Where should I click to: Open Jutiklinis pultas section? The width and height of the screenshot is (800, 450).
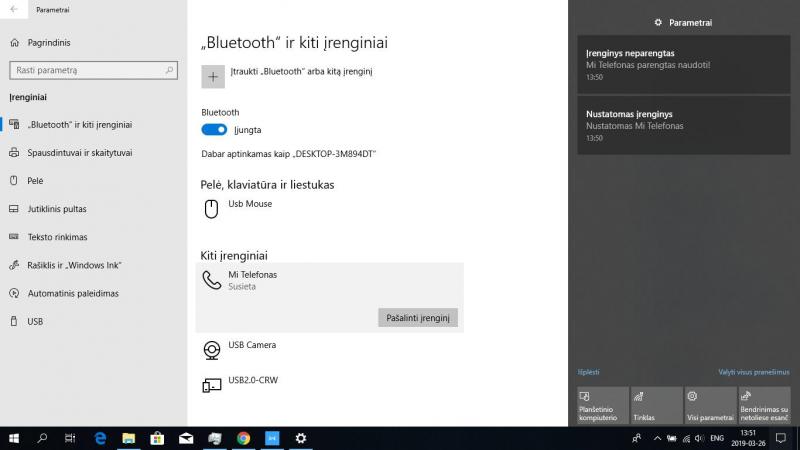pyautogui.click(x=93, y=209)
